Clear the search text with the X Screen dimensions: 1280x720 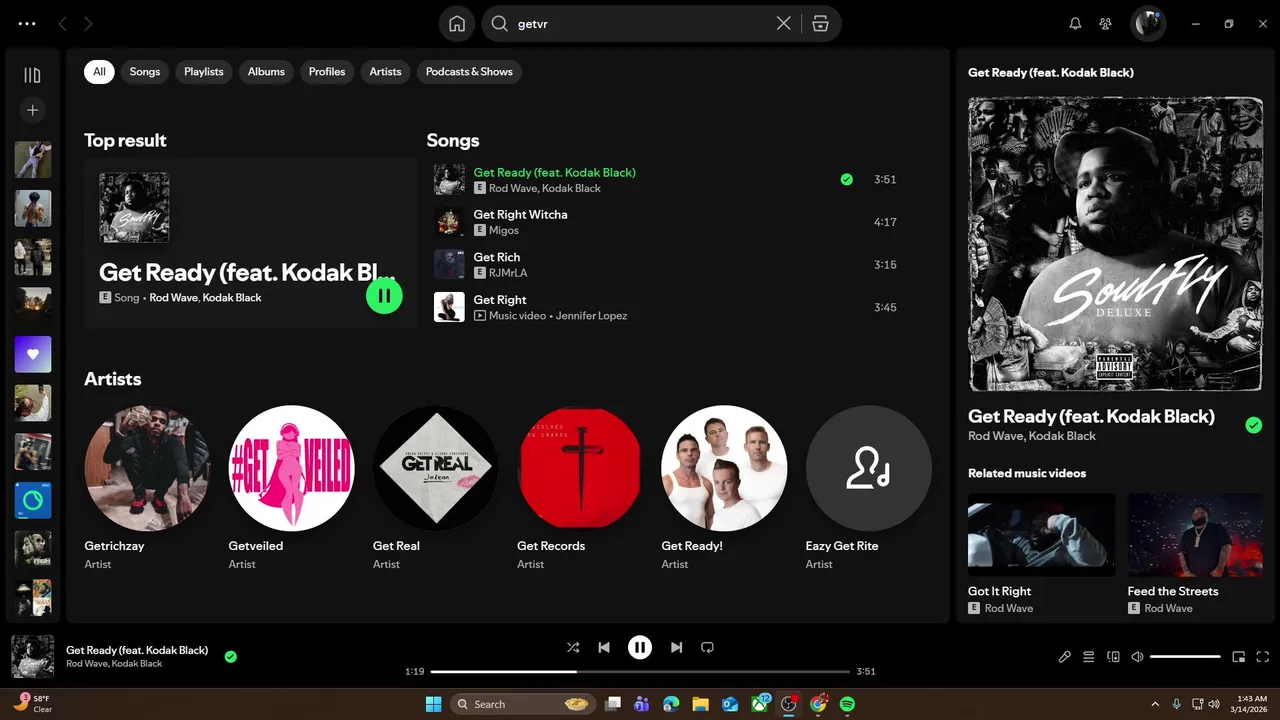coord(784,24)
